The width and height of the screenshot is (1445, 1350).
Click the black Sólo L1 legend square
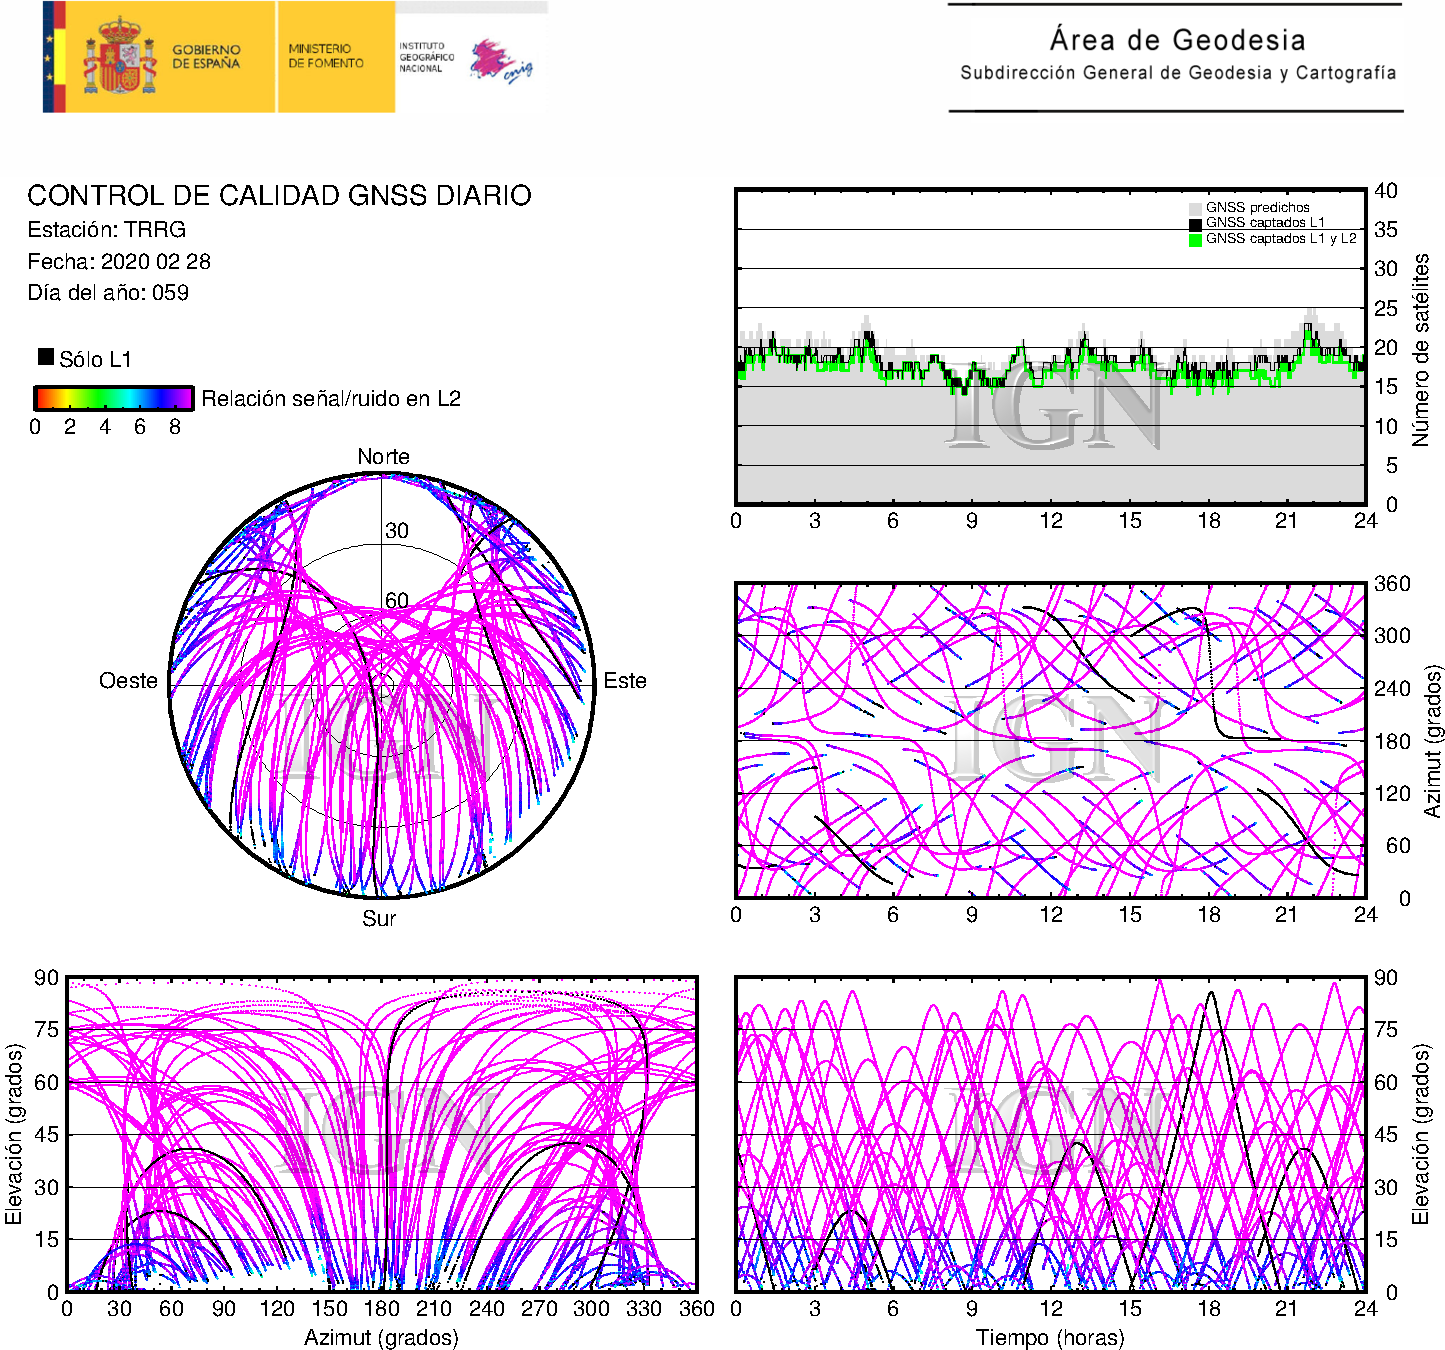pyautogui.click(x=46, y=357)
